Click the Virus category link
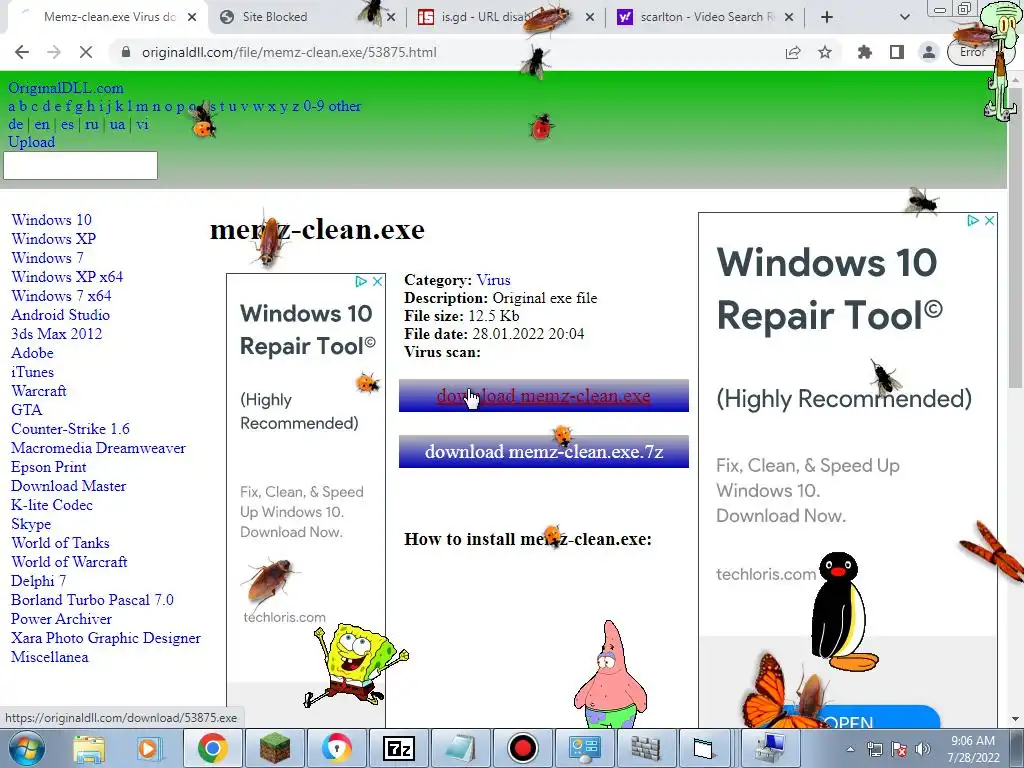The height and width of the screenshot is (768, 1024). 493,280
